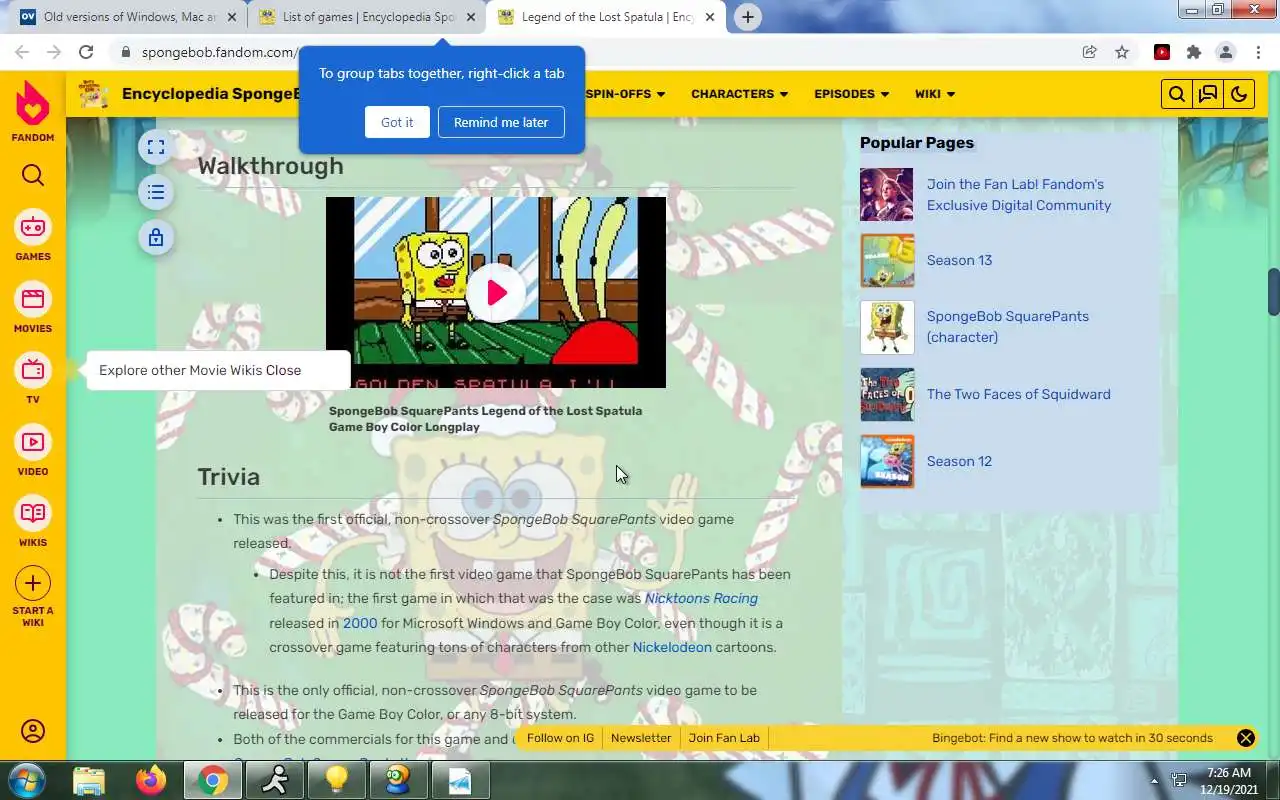Click the Newsletter link
The width and height of the screenshot is (1280, 800).
pos(641,738)
